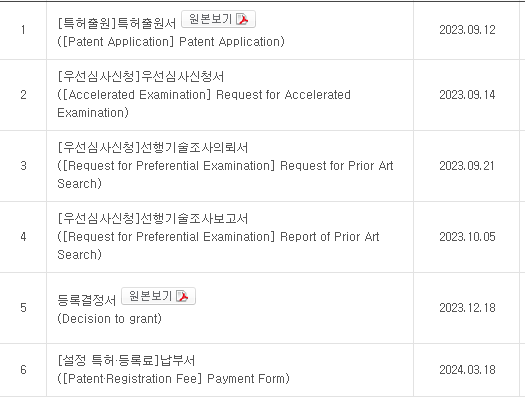Click 원본보기 button beside 특허출원서

tap(218, 19)
